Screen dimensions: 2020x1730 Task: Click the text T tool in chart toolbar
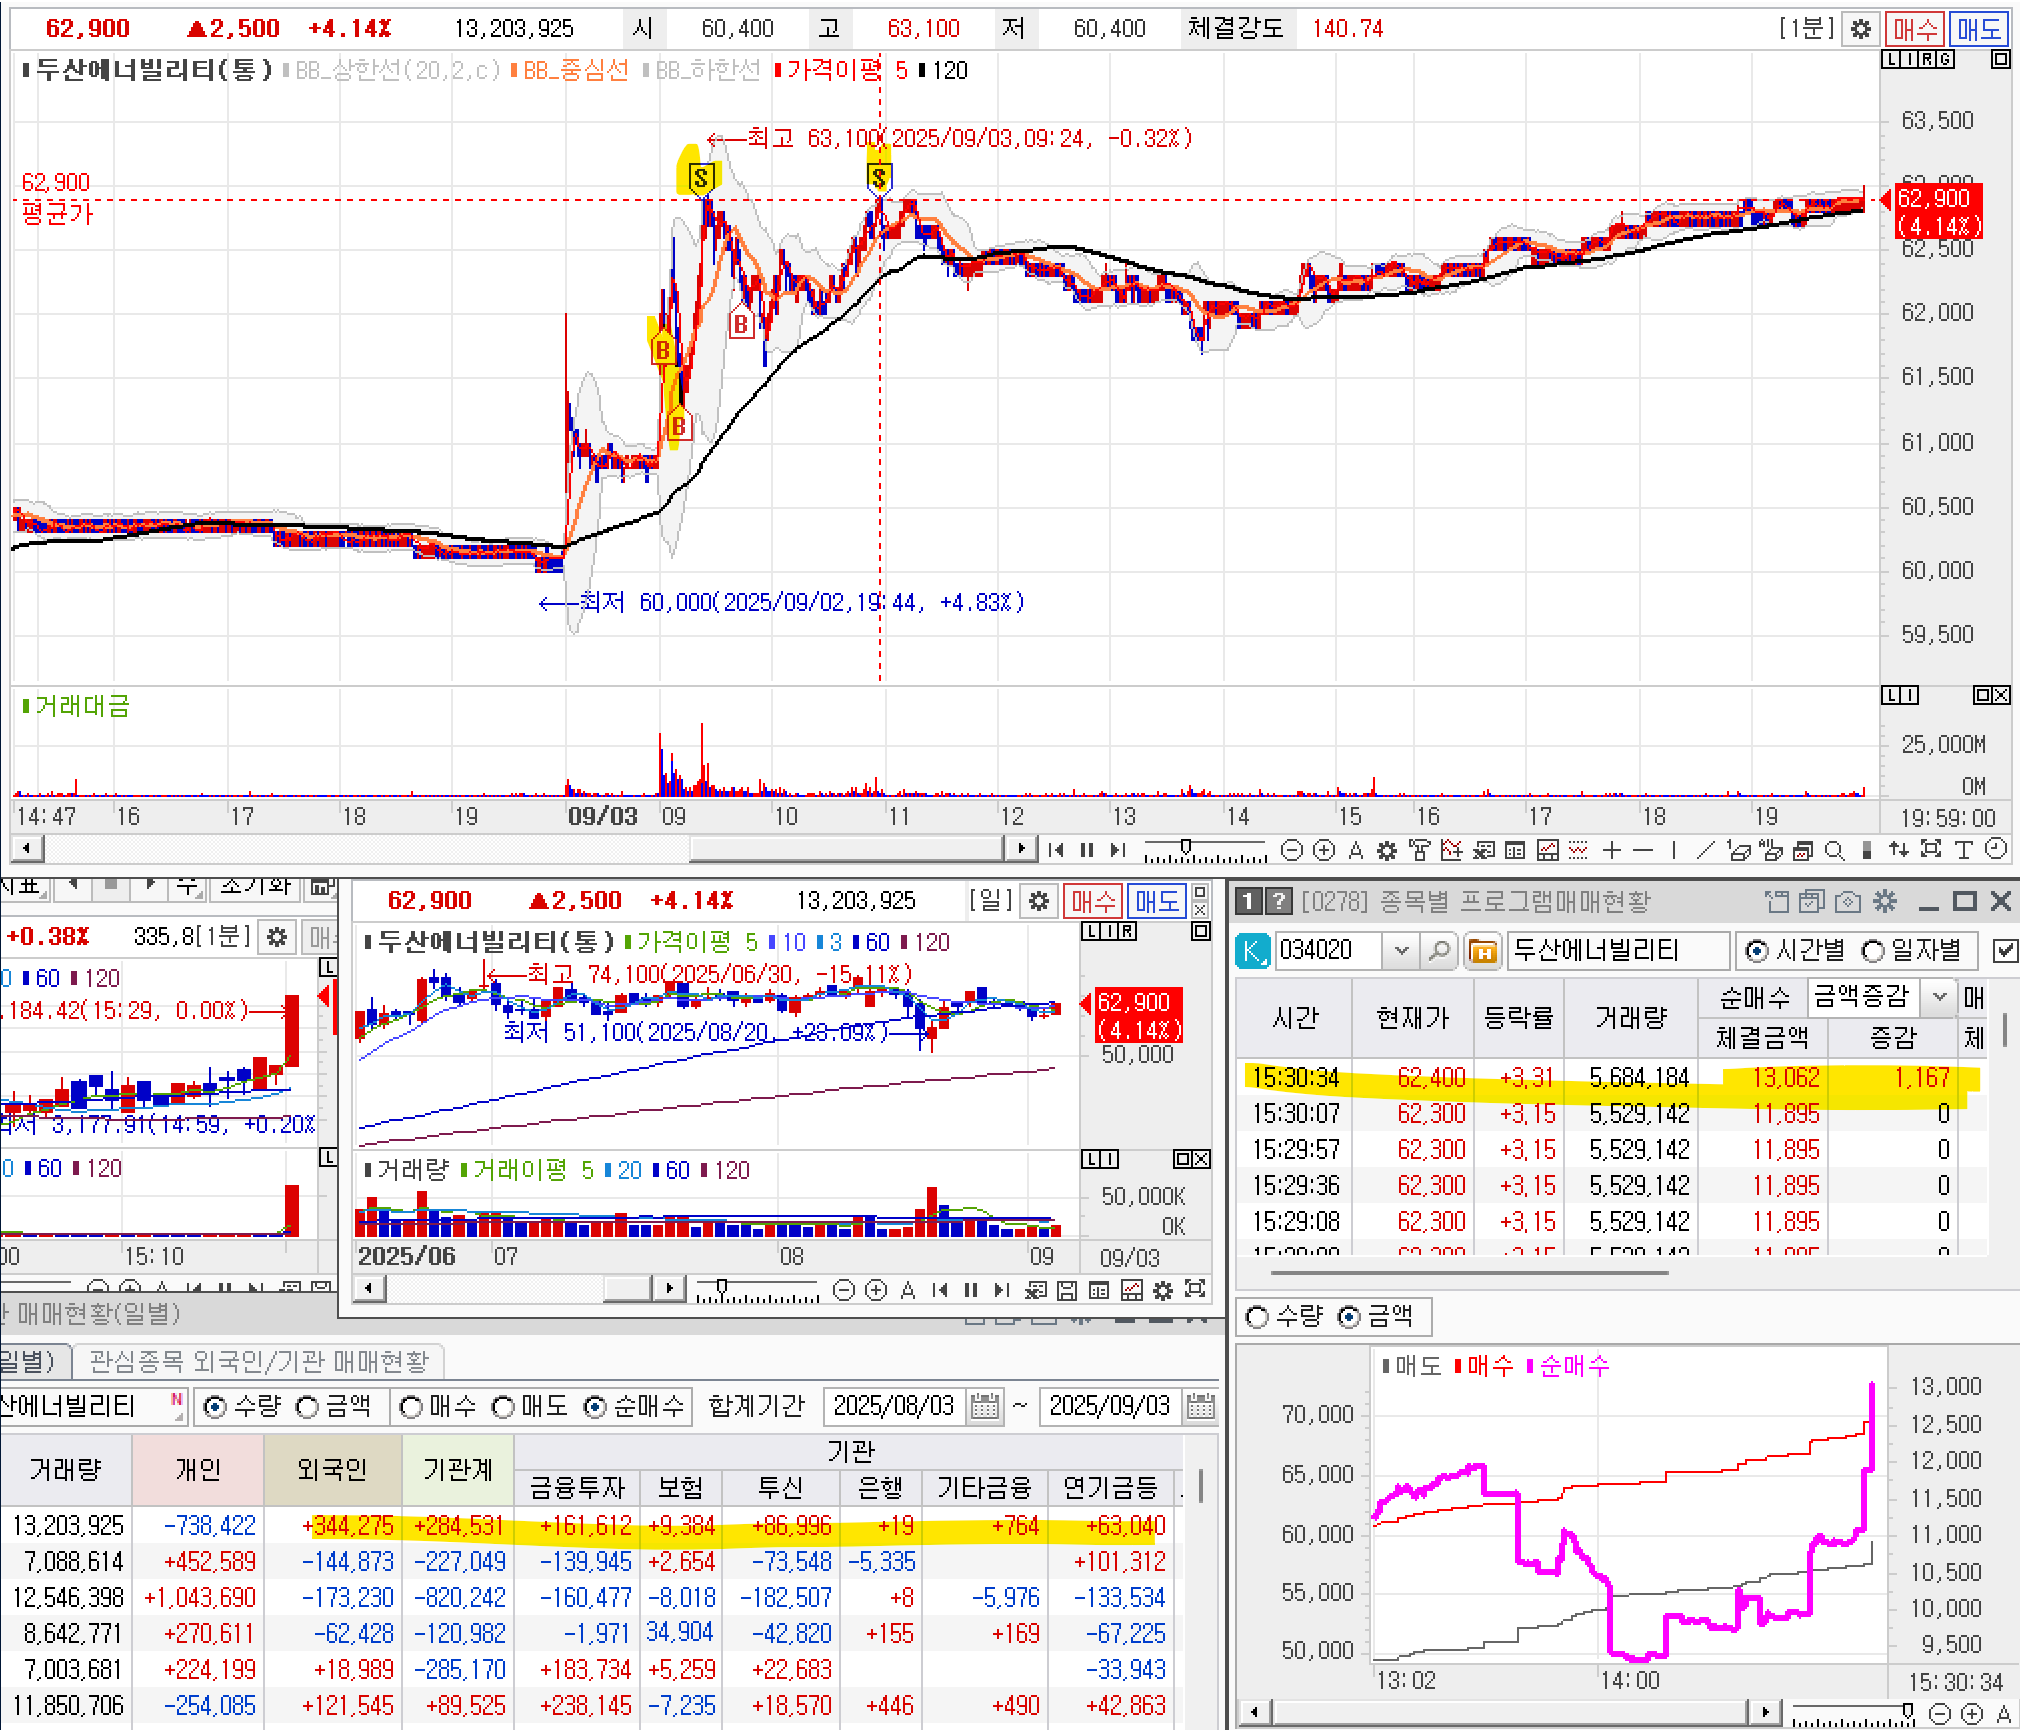tap(1964, 850)
